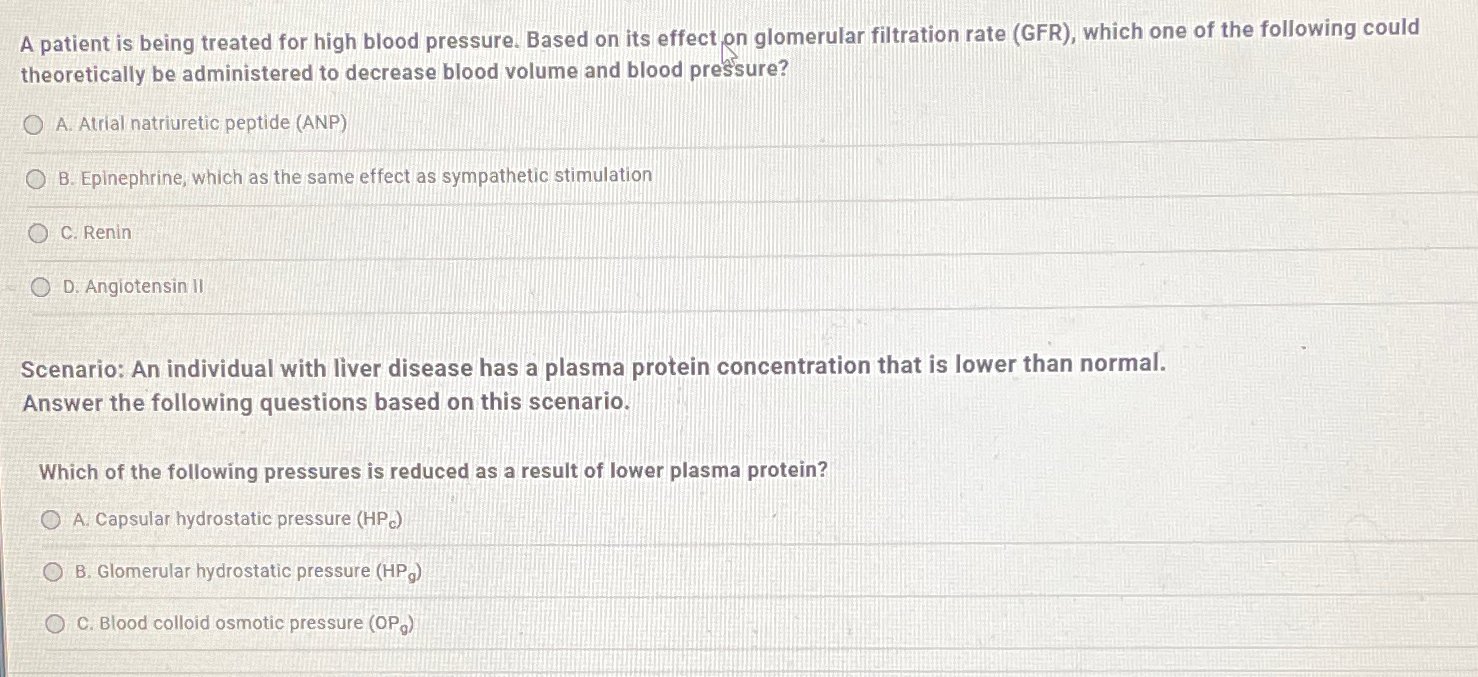
Task: Click the 'B. Glomerular hydrostatic pressure (HPg)' label
Action: [248, 573]
